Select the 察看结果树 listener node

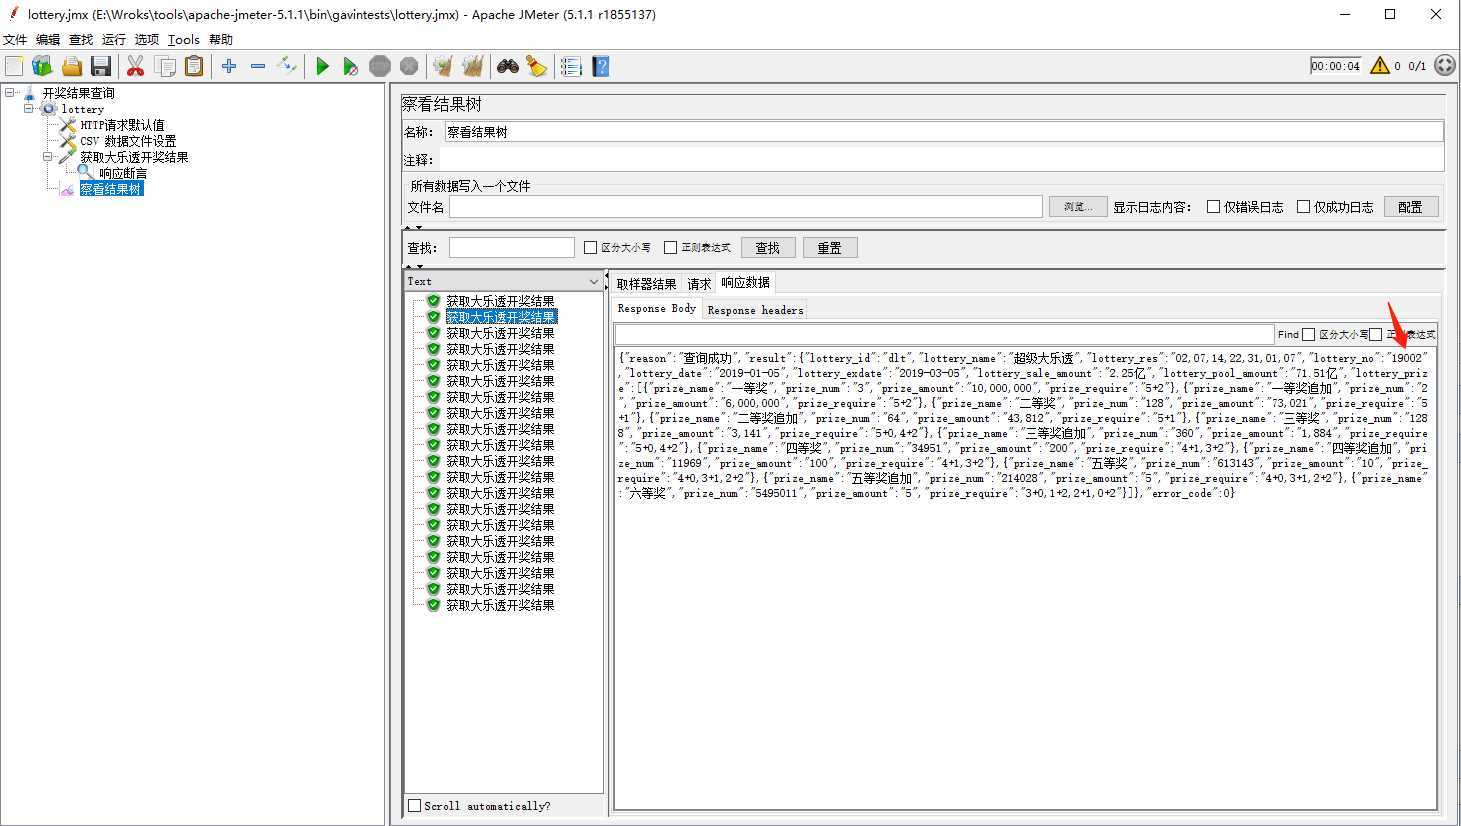[x=111, y=189]
